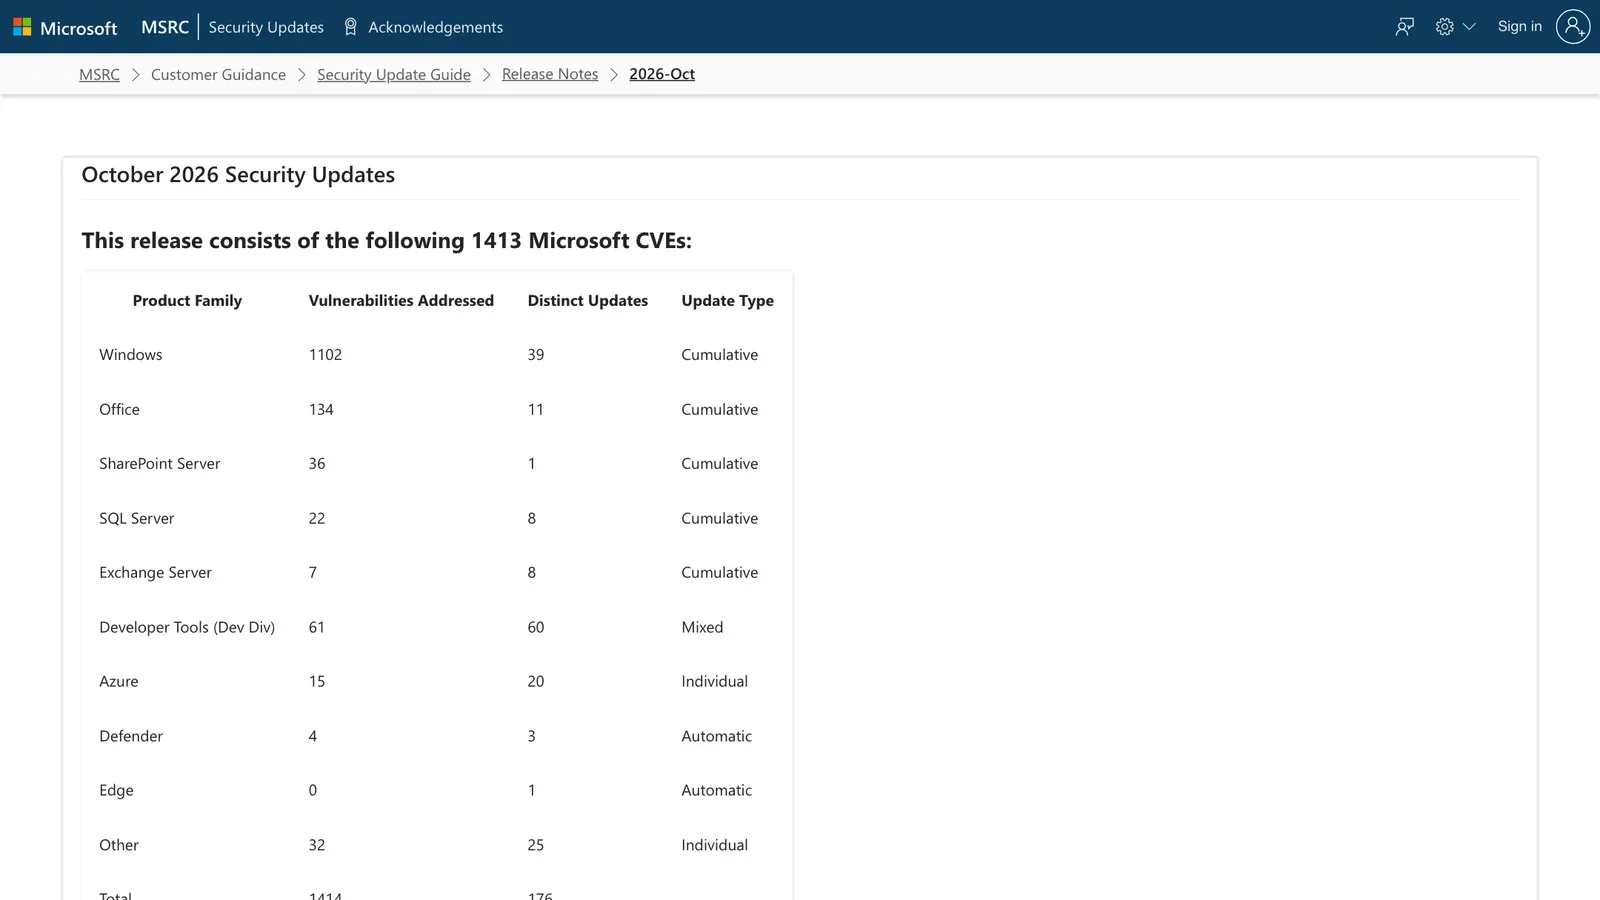The width and height of the screenshot is (1600, 900).
Task: Go to MSRC breadcrumb link
Action: [x=99, y=75]
